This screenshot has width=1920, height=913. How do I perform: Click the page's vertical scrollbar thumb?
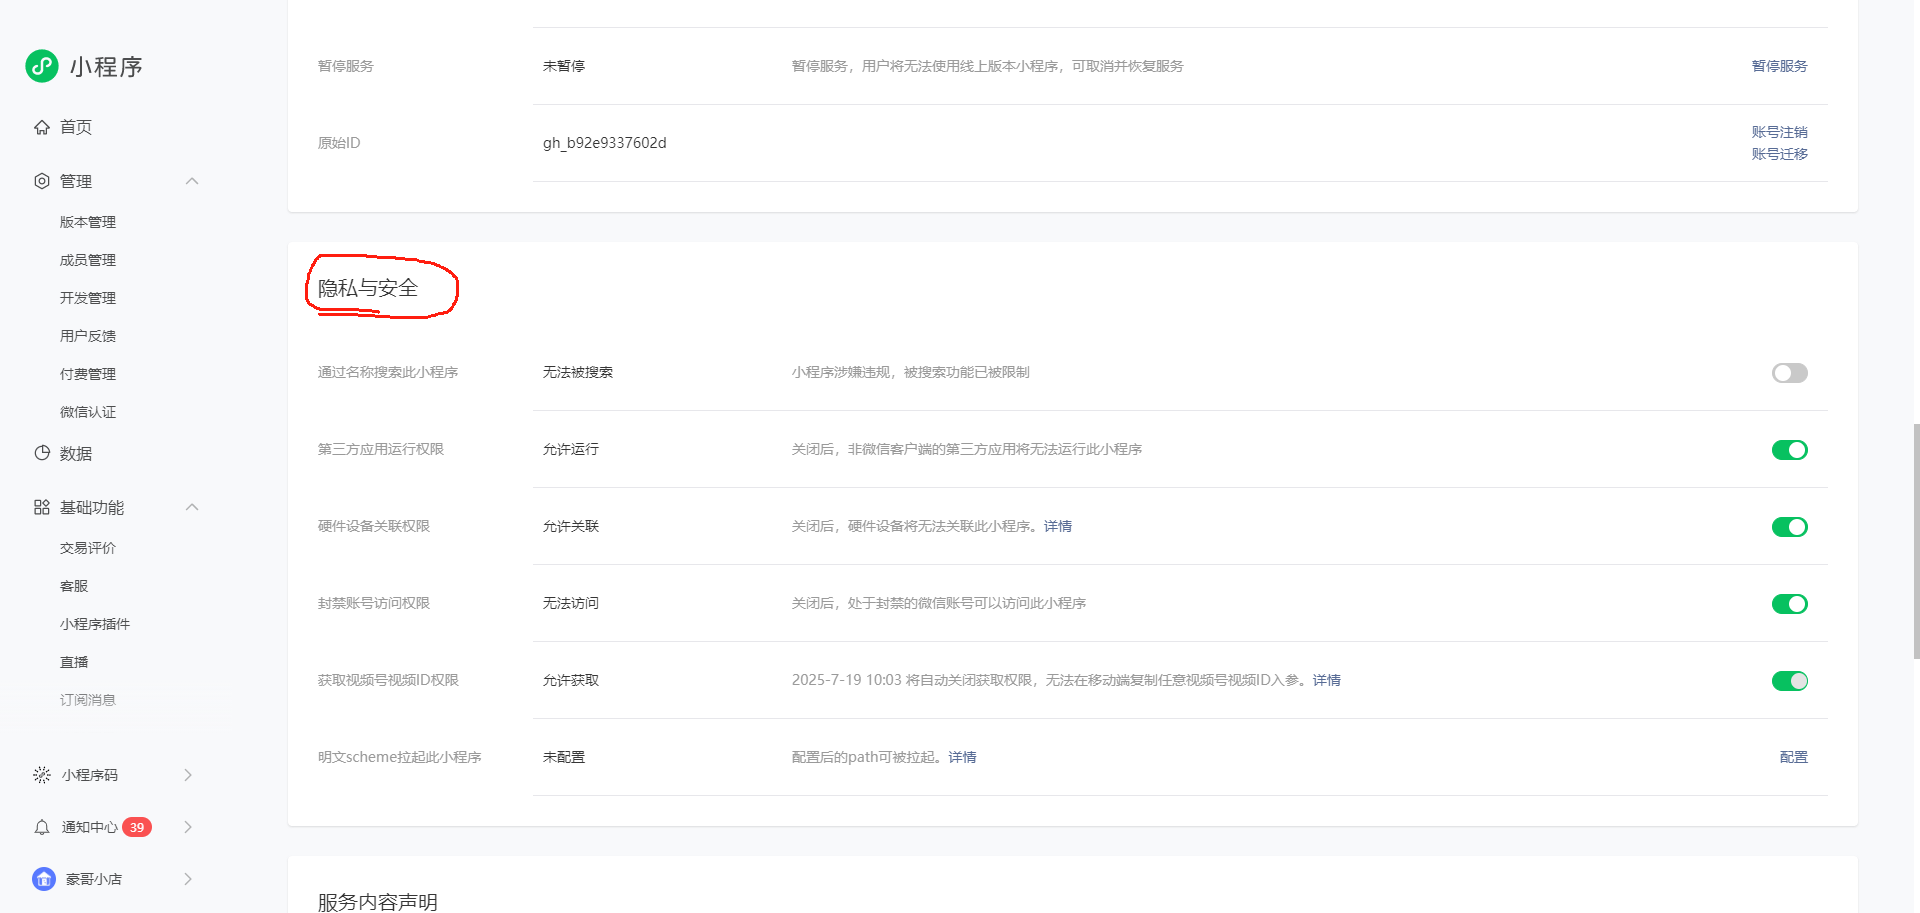pos(1915,540)
